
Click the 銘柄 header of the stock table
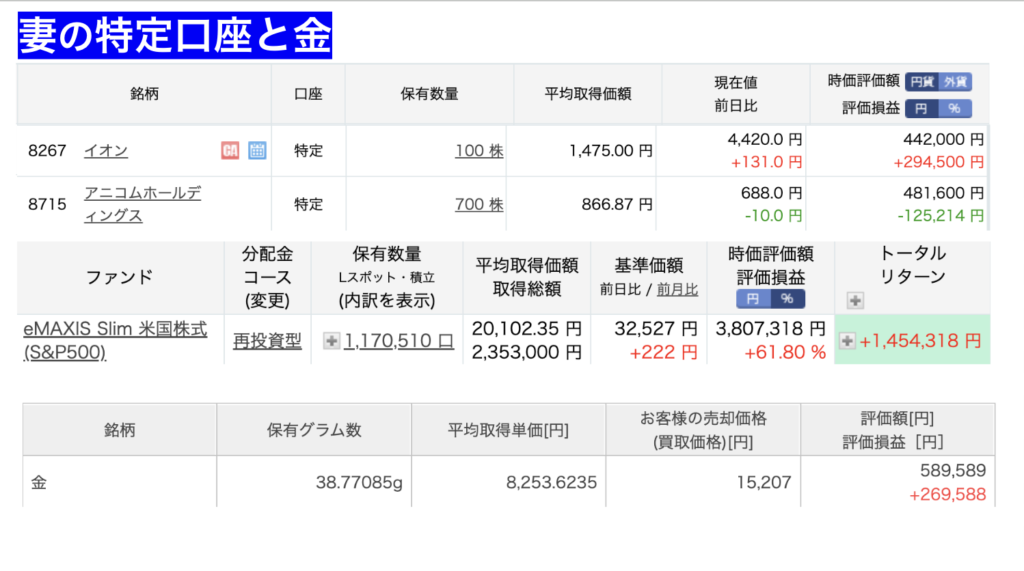coord(144,94)
